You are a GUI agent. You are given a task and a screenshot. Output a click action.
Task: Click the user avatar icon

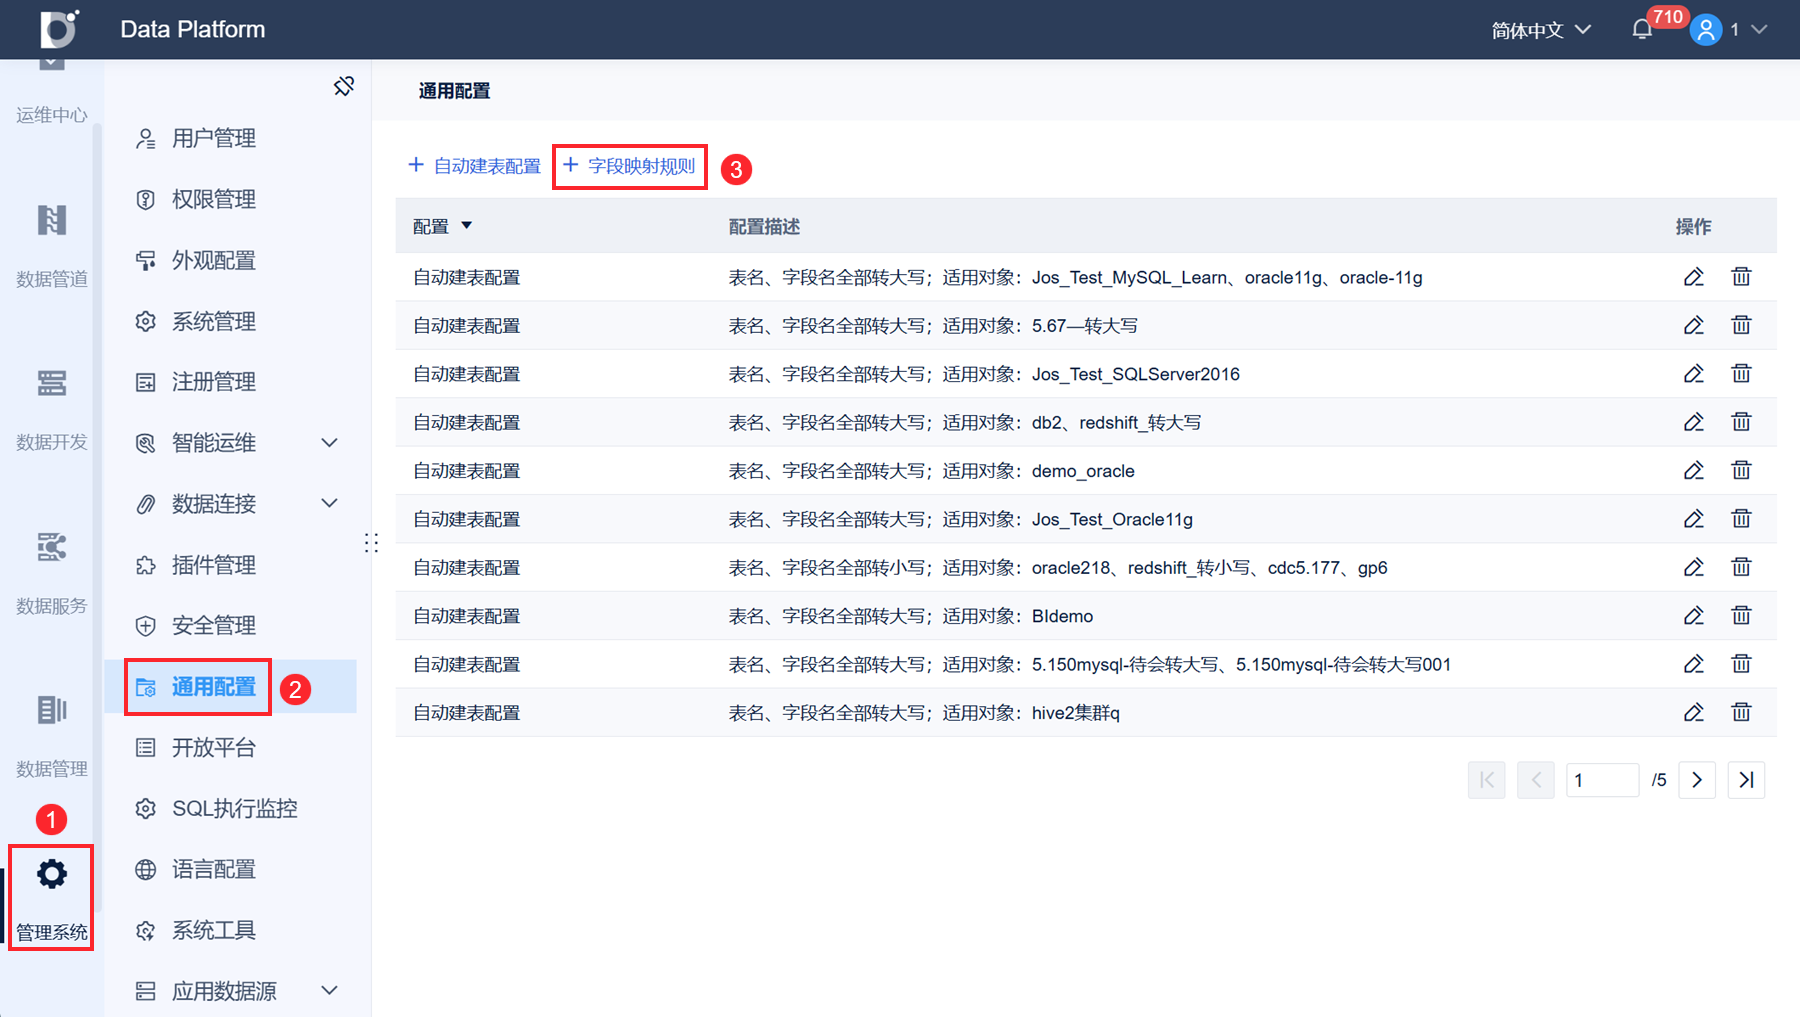point(1706,30)
